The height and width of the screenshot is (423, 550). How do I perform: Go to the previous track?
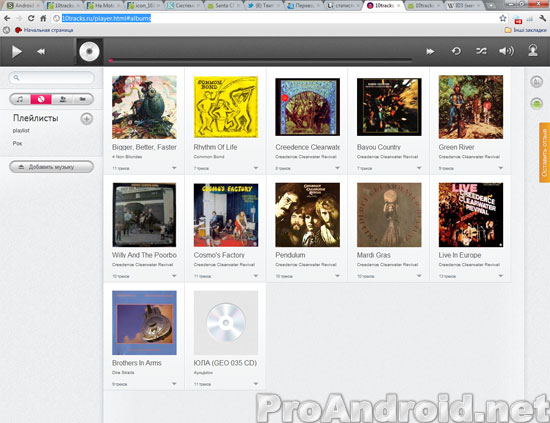pos(41,52)
